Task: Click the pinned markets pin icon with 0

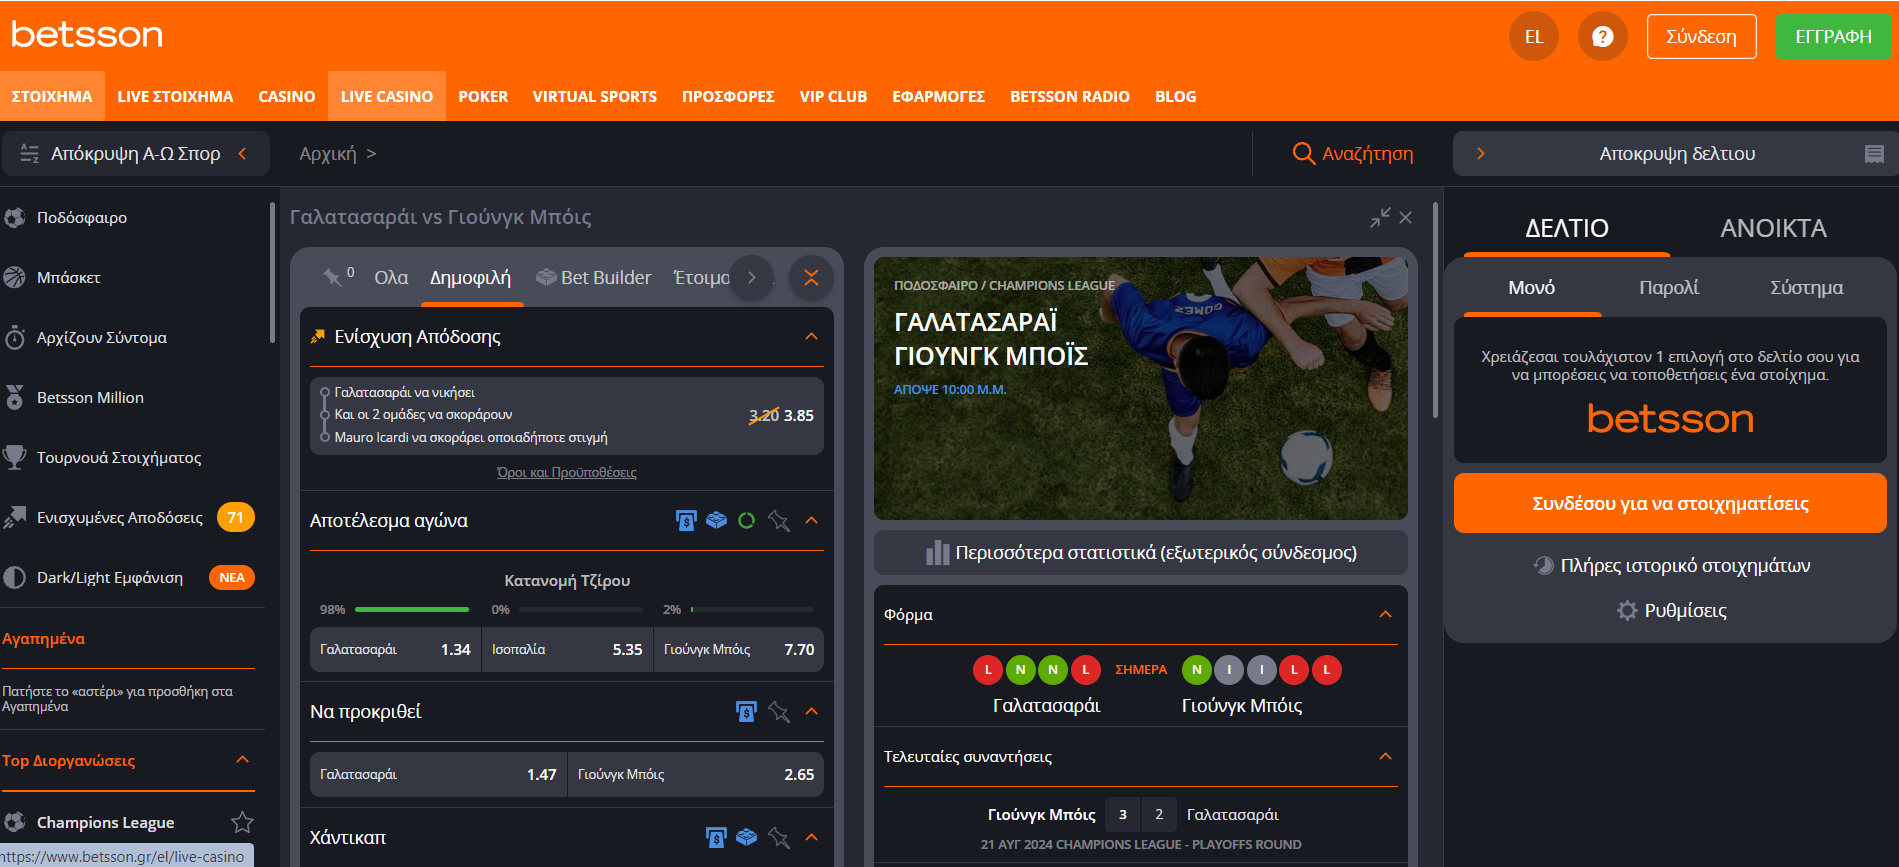Action: click(x=333, y=277)
